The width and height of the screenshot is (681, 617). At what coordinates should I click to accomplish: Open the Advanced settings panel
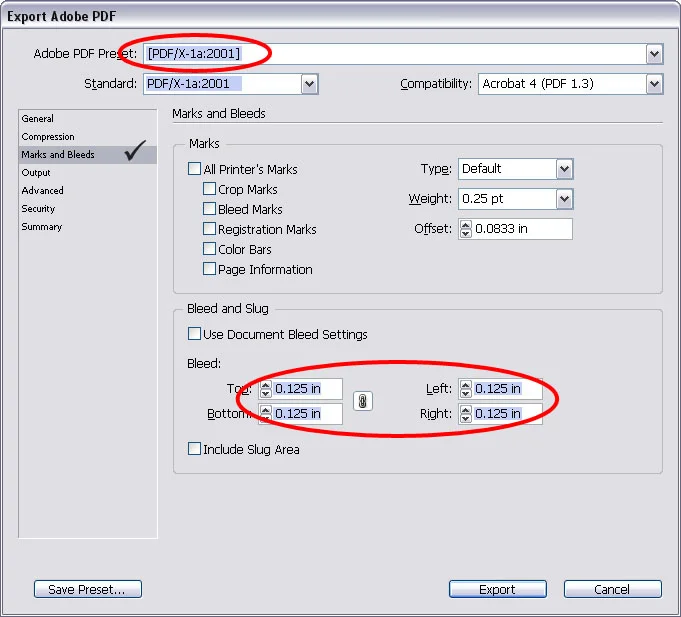coord(87,191)
